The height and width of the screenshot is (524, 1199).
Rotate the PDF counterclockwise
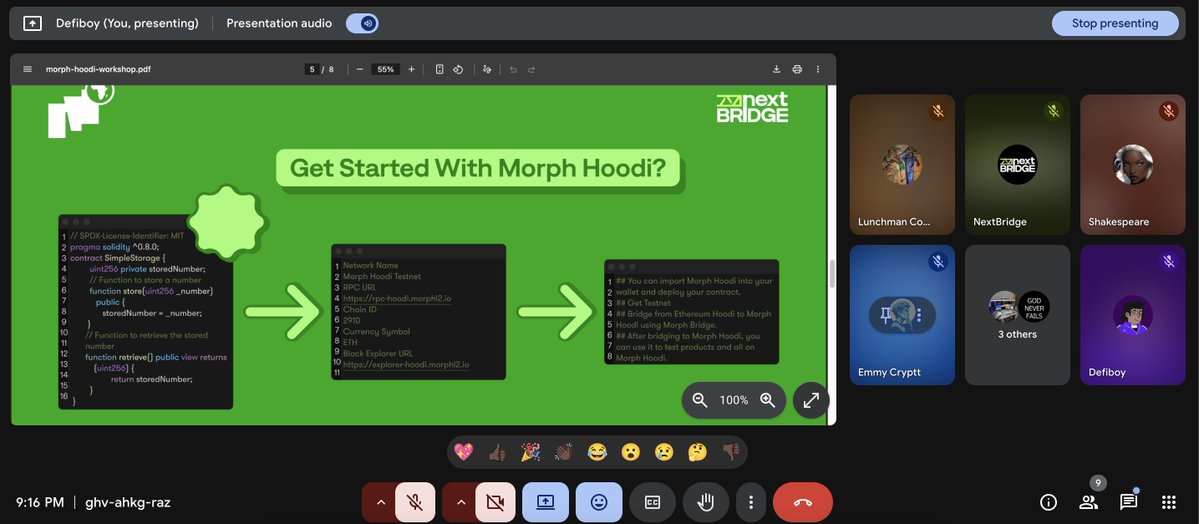[x=458, y=69]
